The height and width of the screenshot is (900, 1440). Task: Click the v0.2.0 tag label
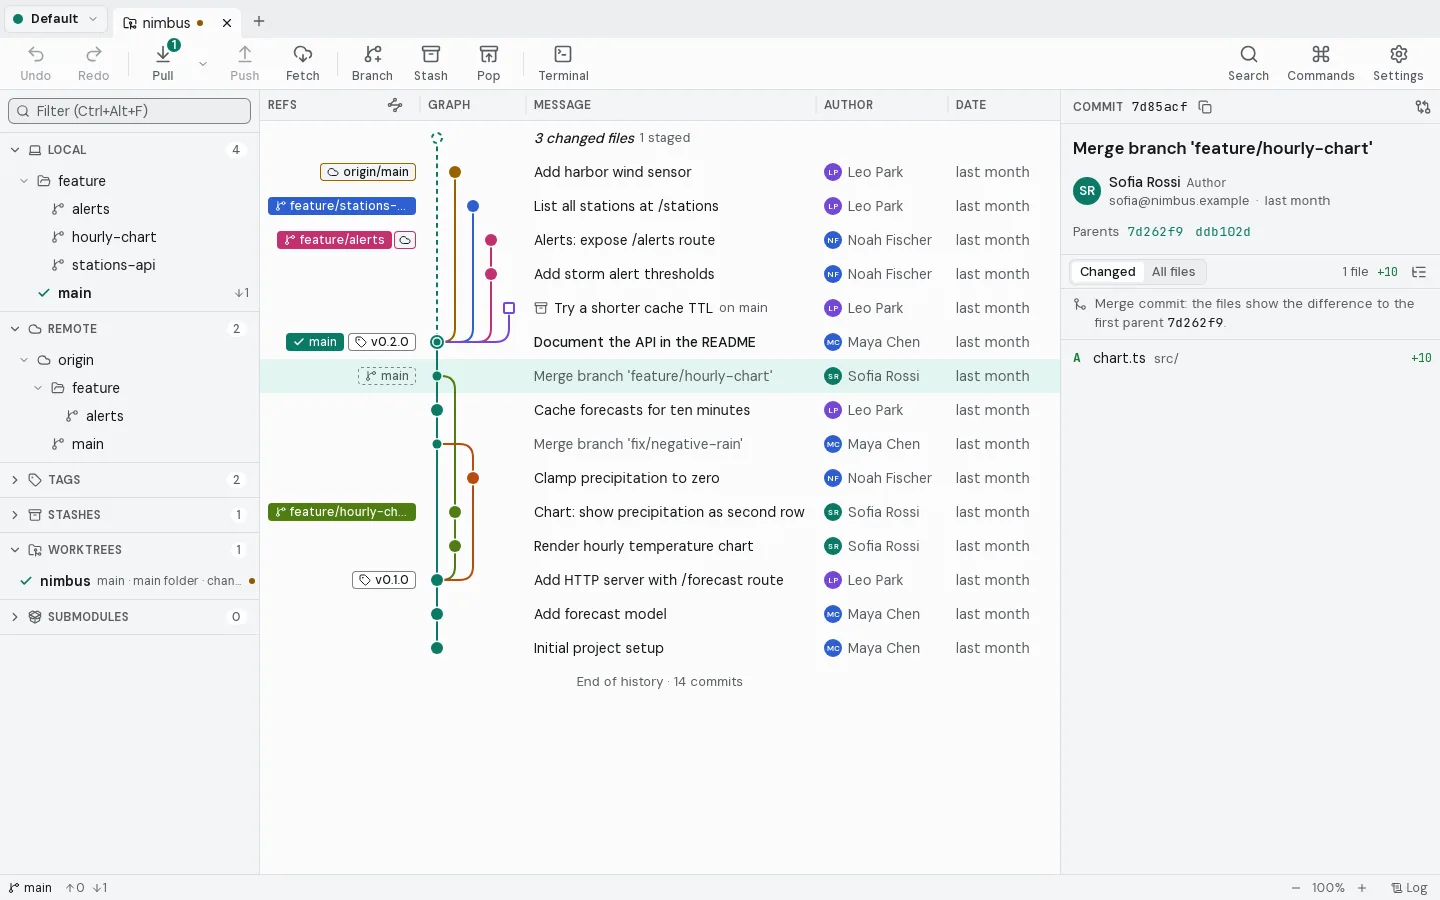[382, 342]
